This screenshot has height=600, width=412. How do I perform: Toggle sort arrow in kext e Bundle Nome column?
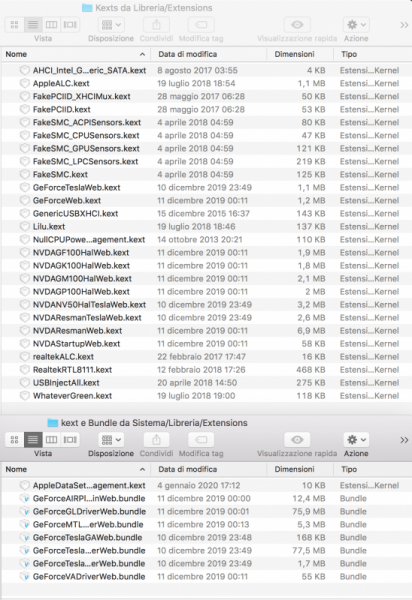142,469
